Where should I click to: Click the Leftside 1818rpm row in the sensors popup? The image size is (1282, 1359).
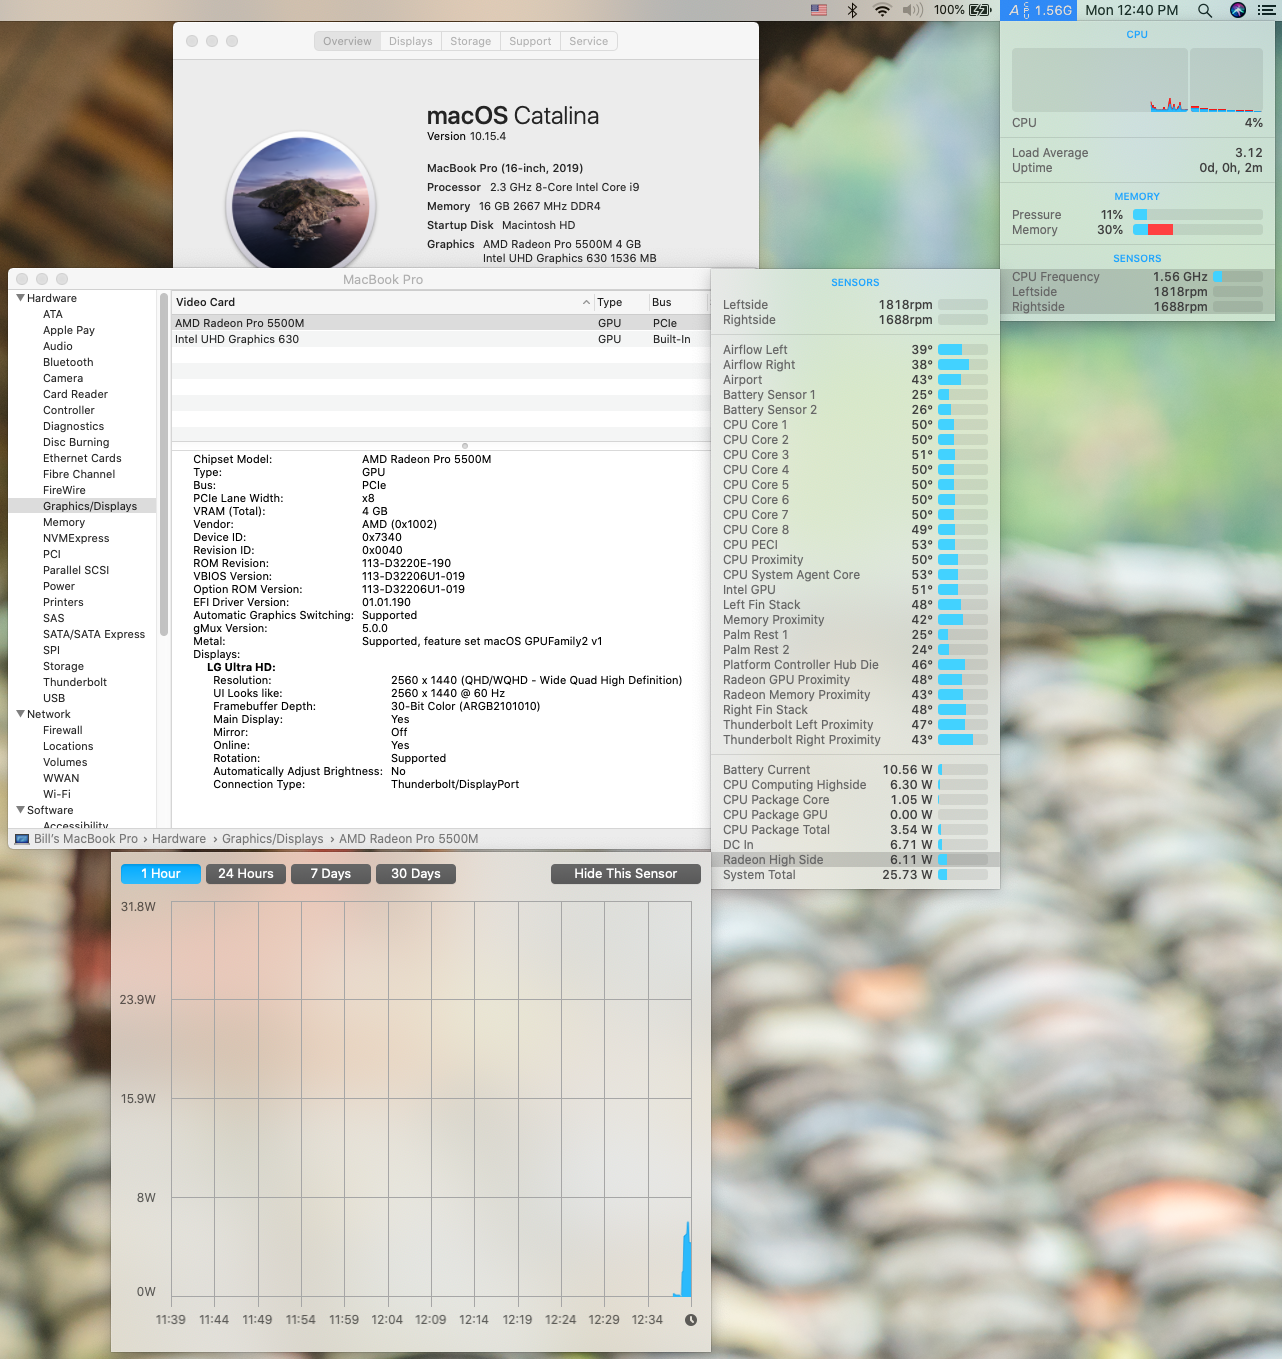[x=855, y=305]
